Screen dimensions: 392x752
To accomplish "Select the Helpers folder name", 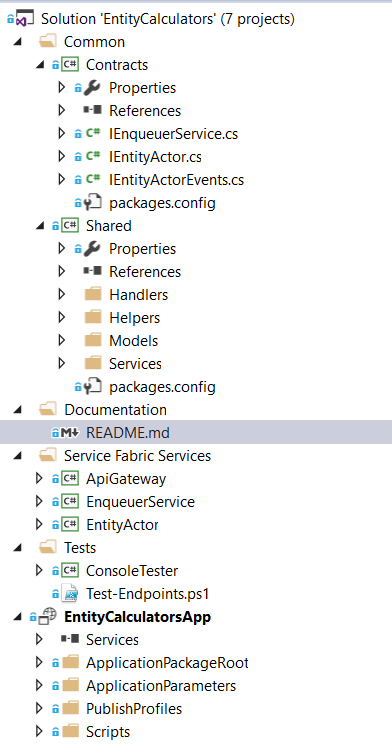I will 134,318.
